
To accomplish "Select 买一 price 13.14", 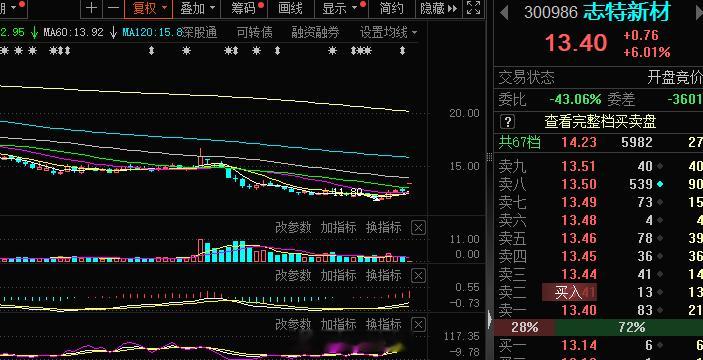I will point(579,345).
